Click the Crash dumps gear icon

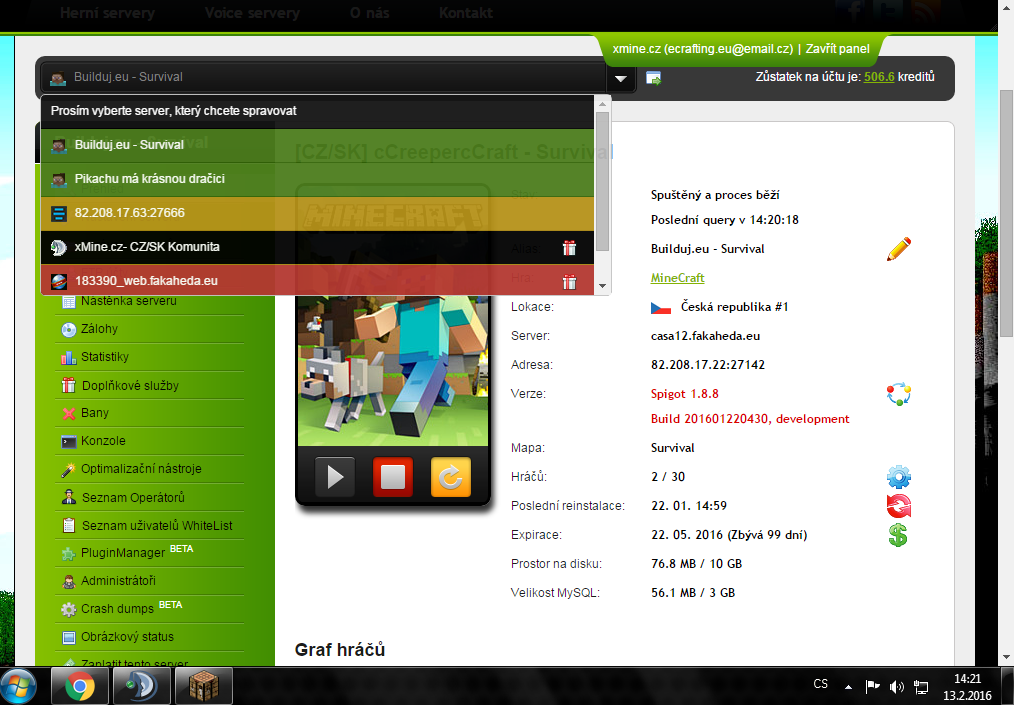pyautogui.click(x=69, y=609)
